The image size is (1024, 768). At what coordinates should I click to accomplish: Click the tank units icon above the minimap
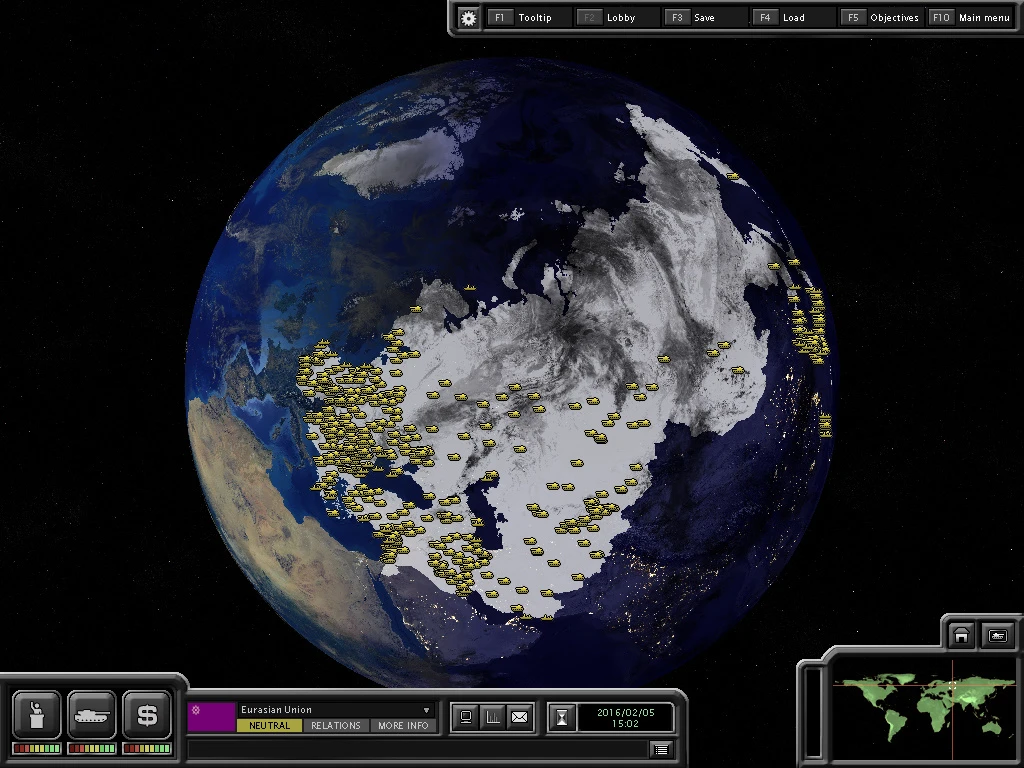coord(997,635)
